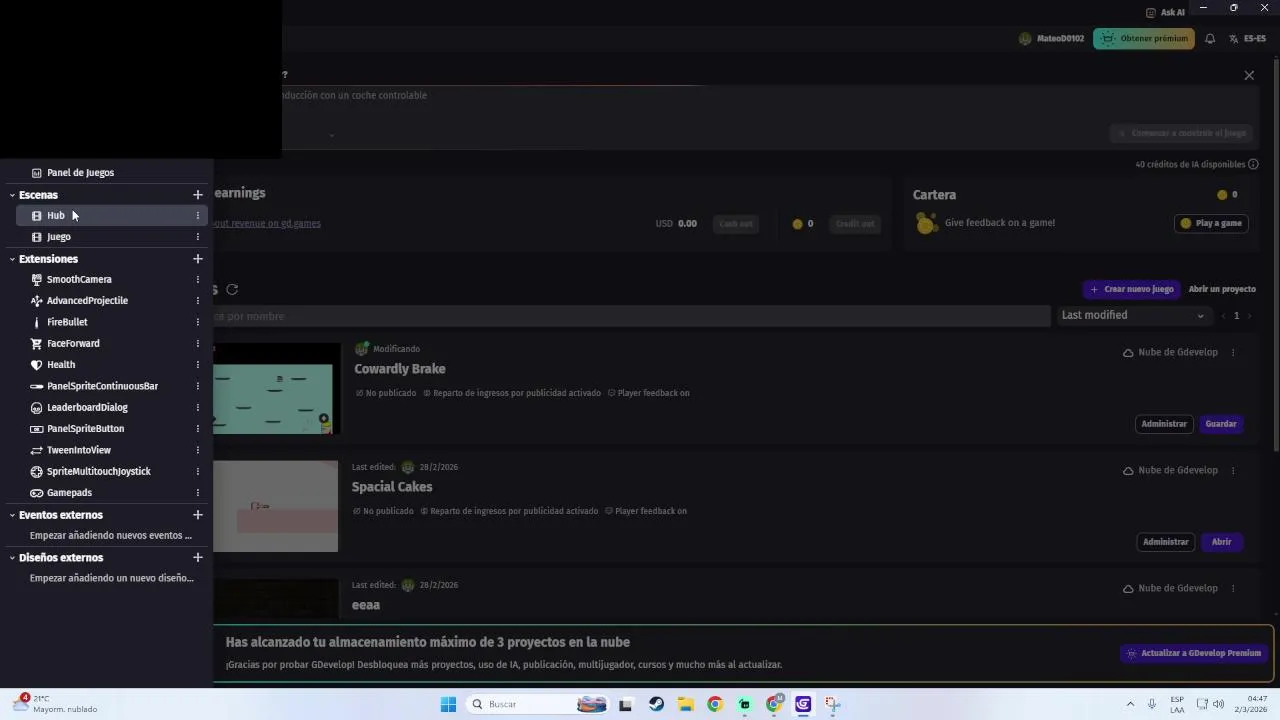Select the FireBullet extension name
This screenshot has width=1280, height=720.
tap(67, 322)
